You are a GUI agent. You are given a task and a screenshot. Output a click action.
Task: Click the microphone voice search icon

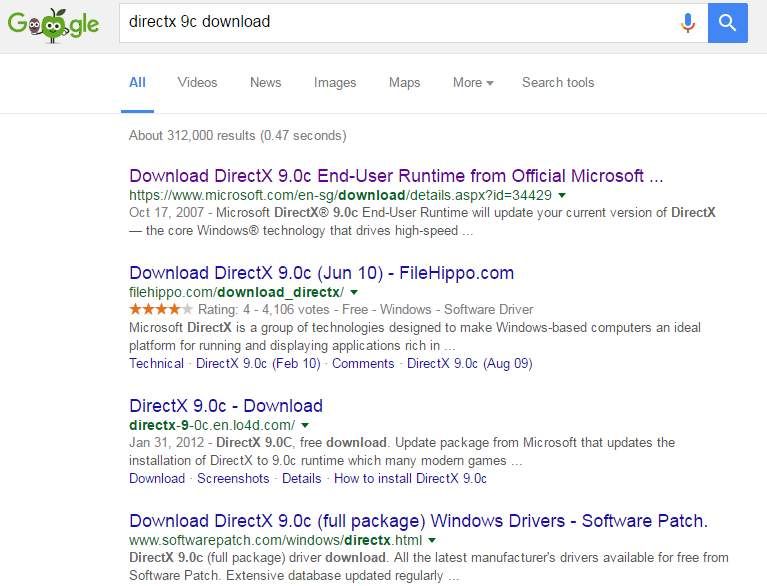click(687, 22)
